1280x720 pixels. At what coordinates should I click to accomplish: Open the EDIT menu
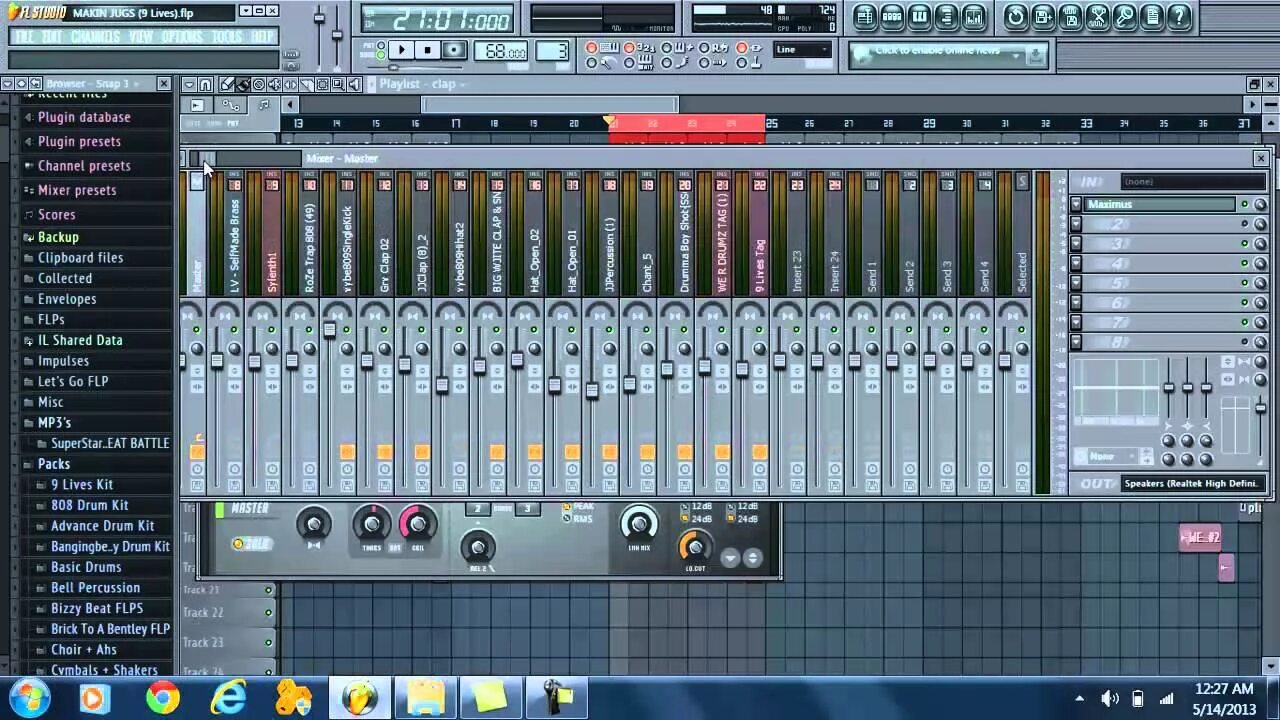[x=52, y=37]
